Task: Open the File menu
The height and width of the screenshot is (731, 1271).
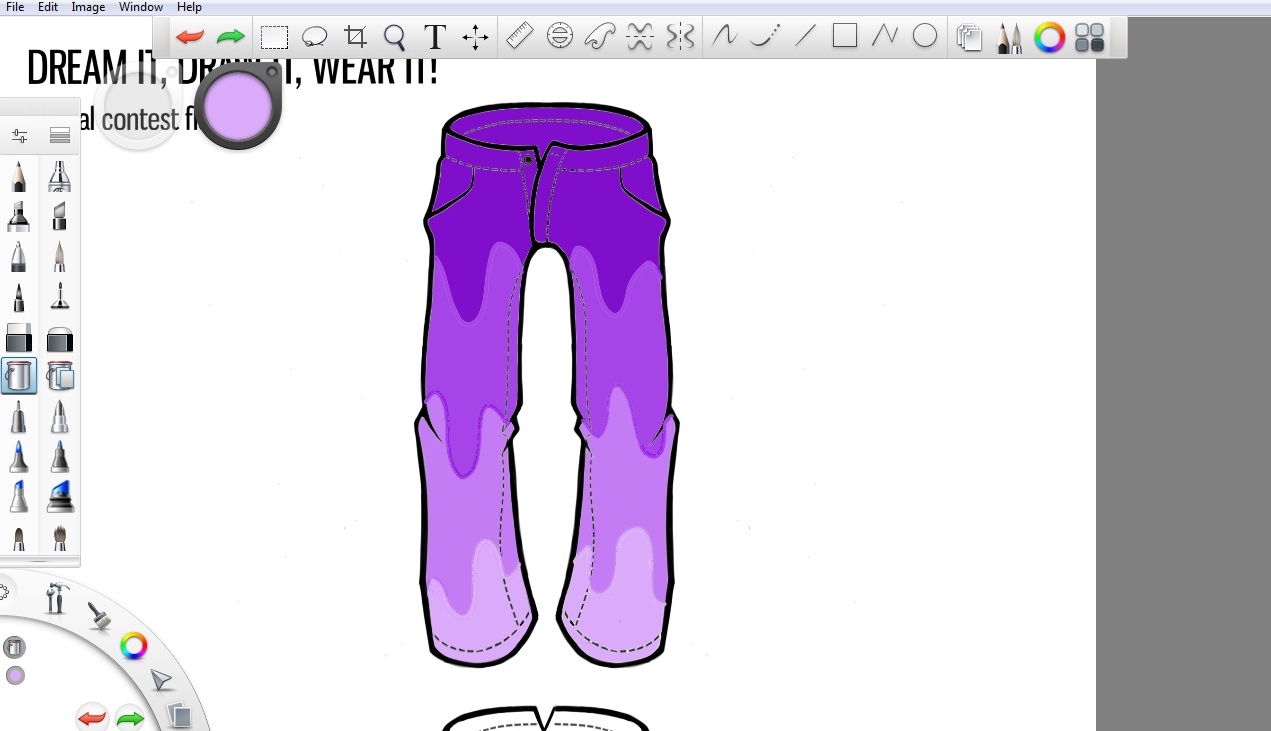Action: 15,7
